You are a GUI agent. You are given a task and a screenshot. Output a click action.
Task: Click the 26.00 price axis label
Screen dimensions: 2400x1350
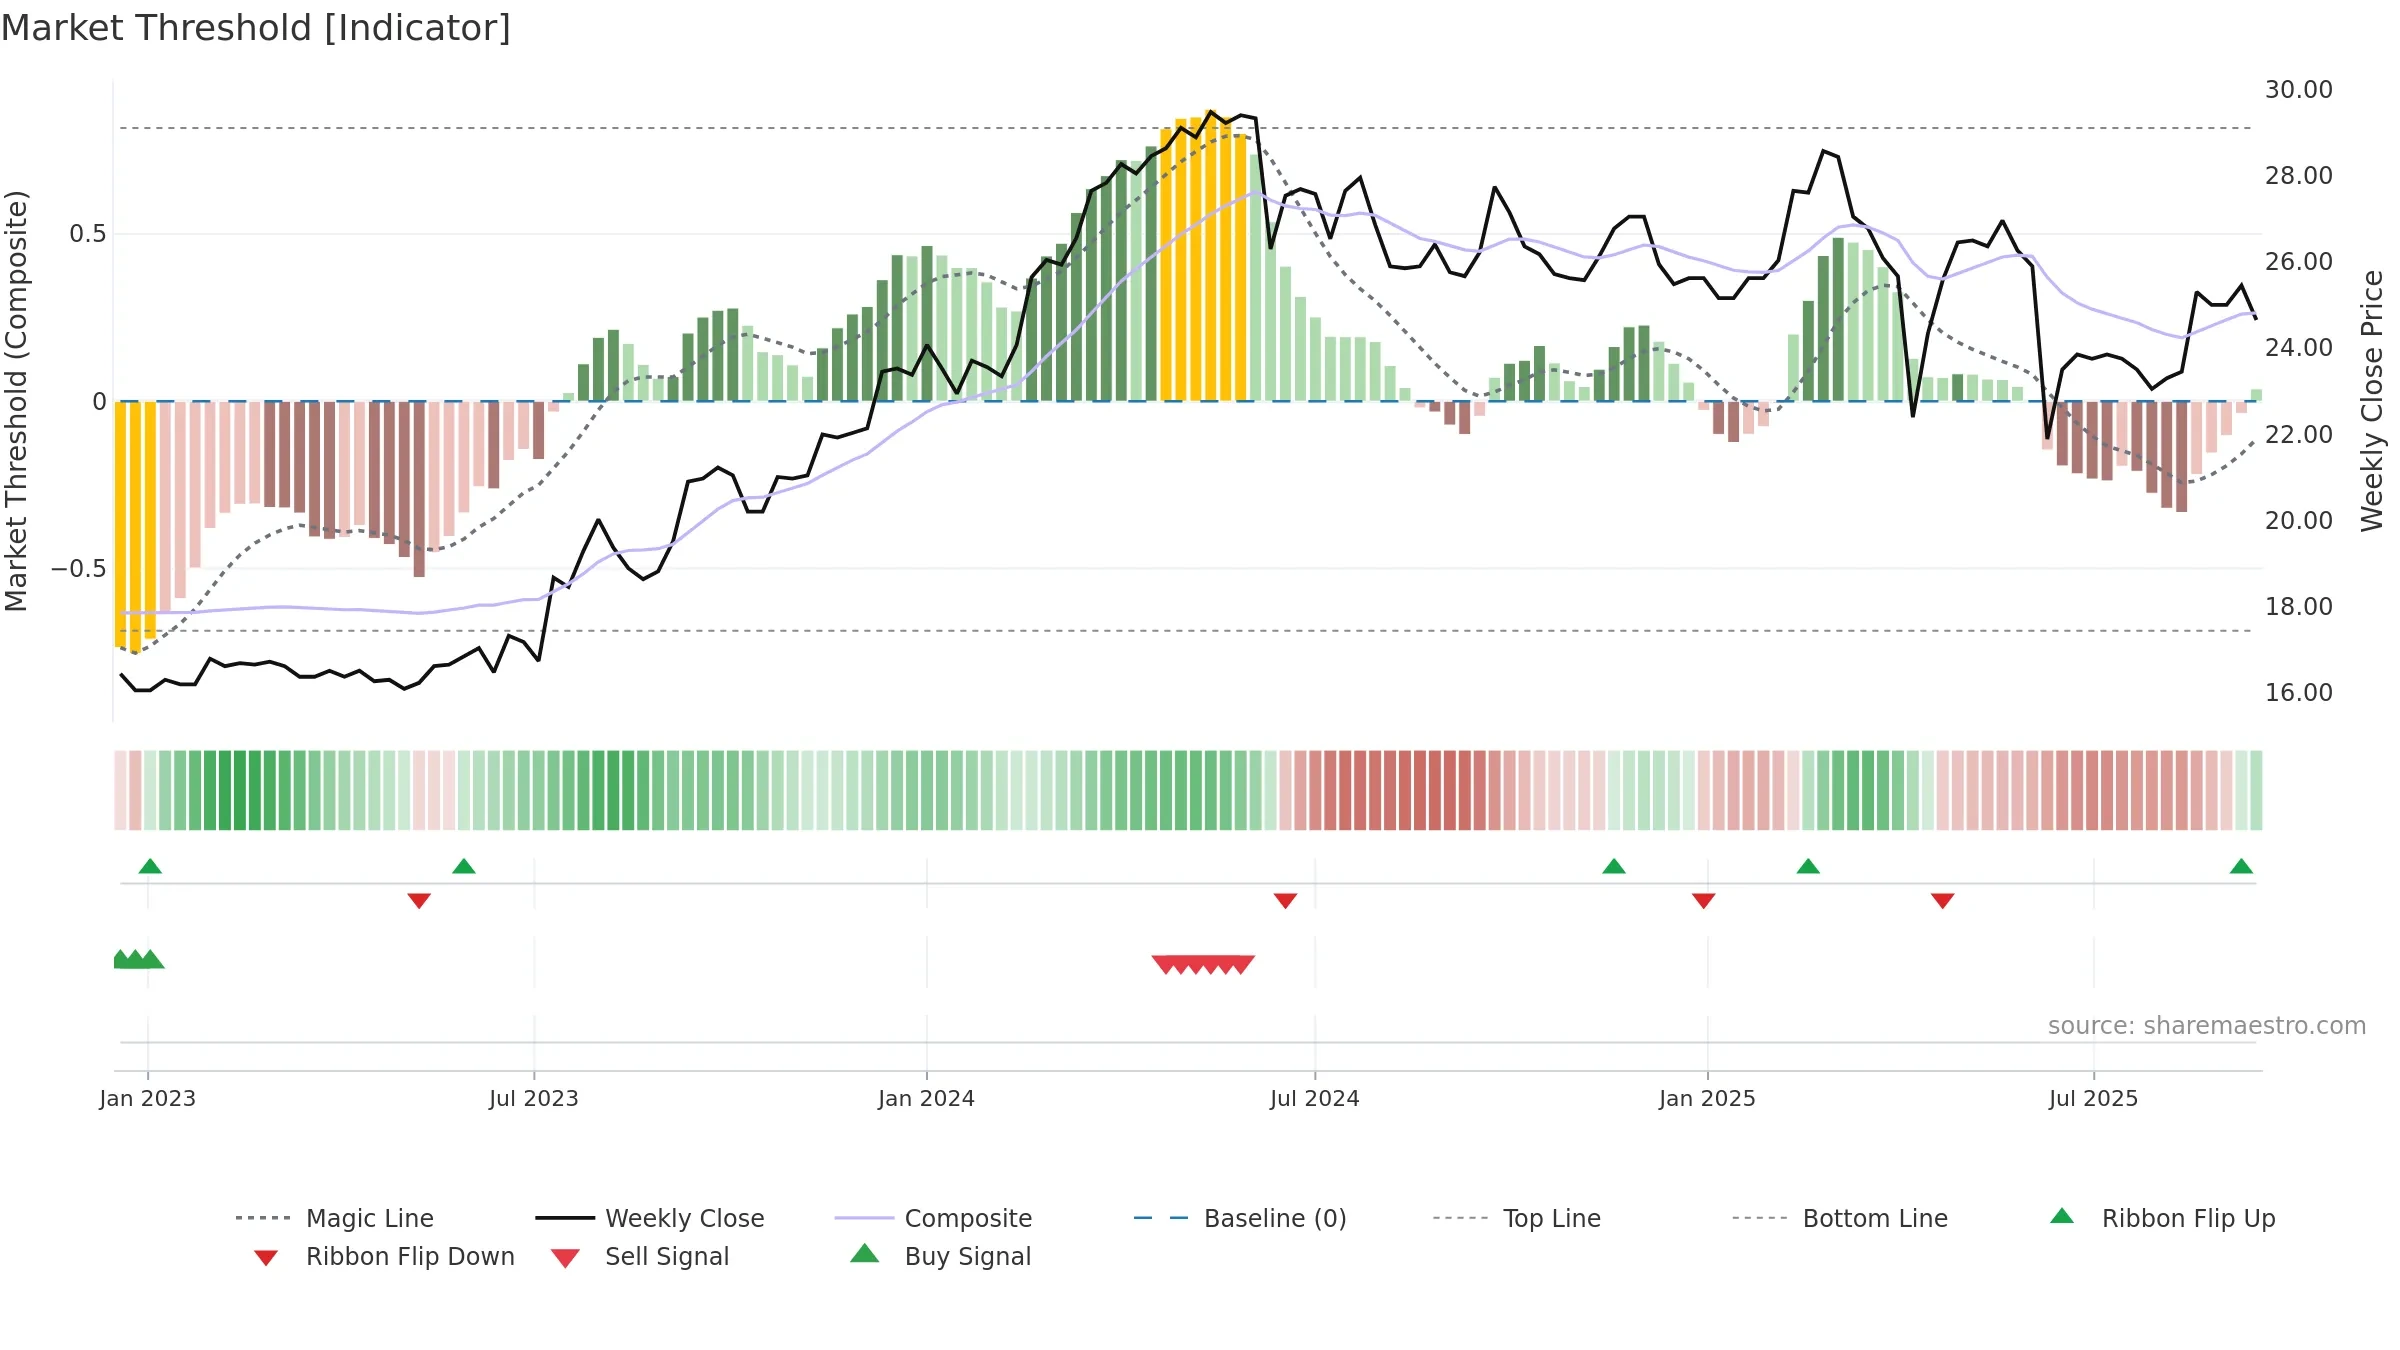point(2299,261)
